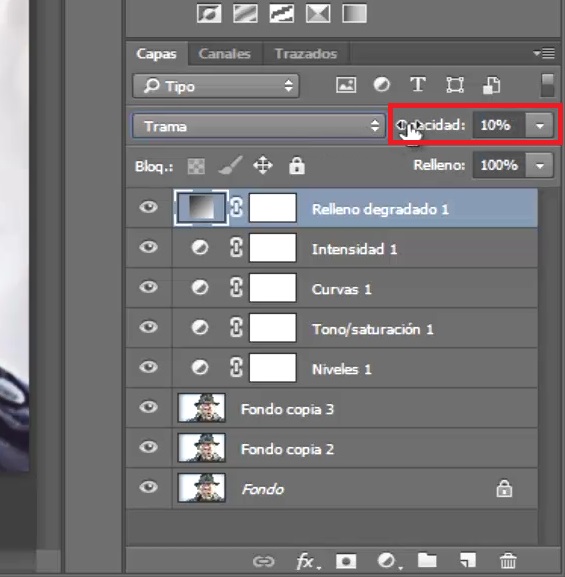Filter layers by smart object icon
This screenshot has height=577, width=565.
click(491, 85)
